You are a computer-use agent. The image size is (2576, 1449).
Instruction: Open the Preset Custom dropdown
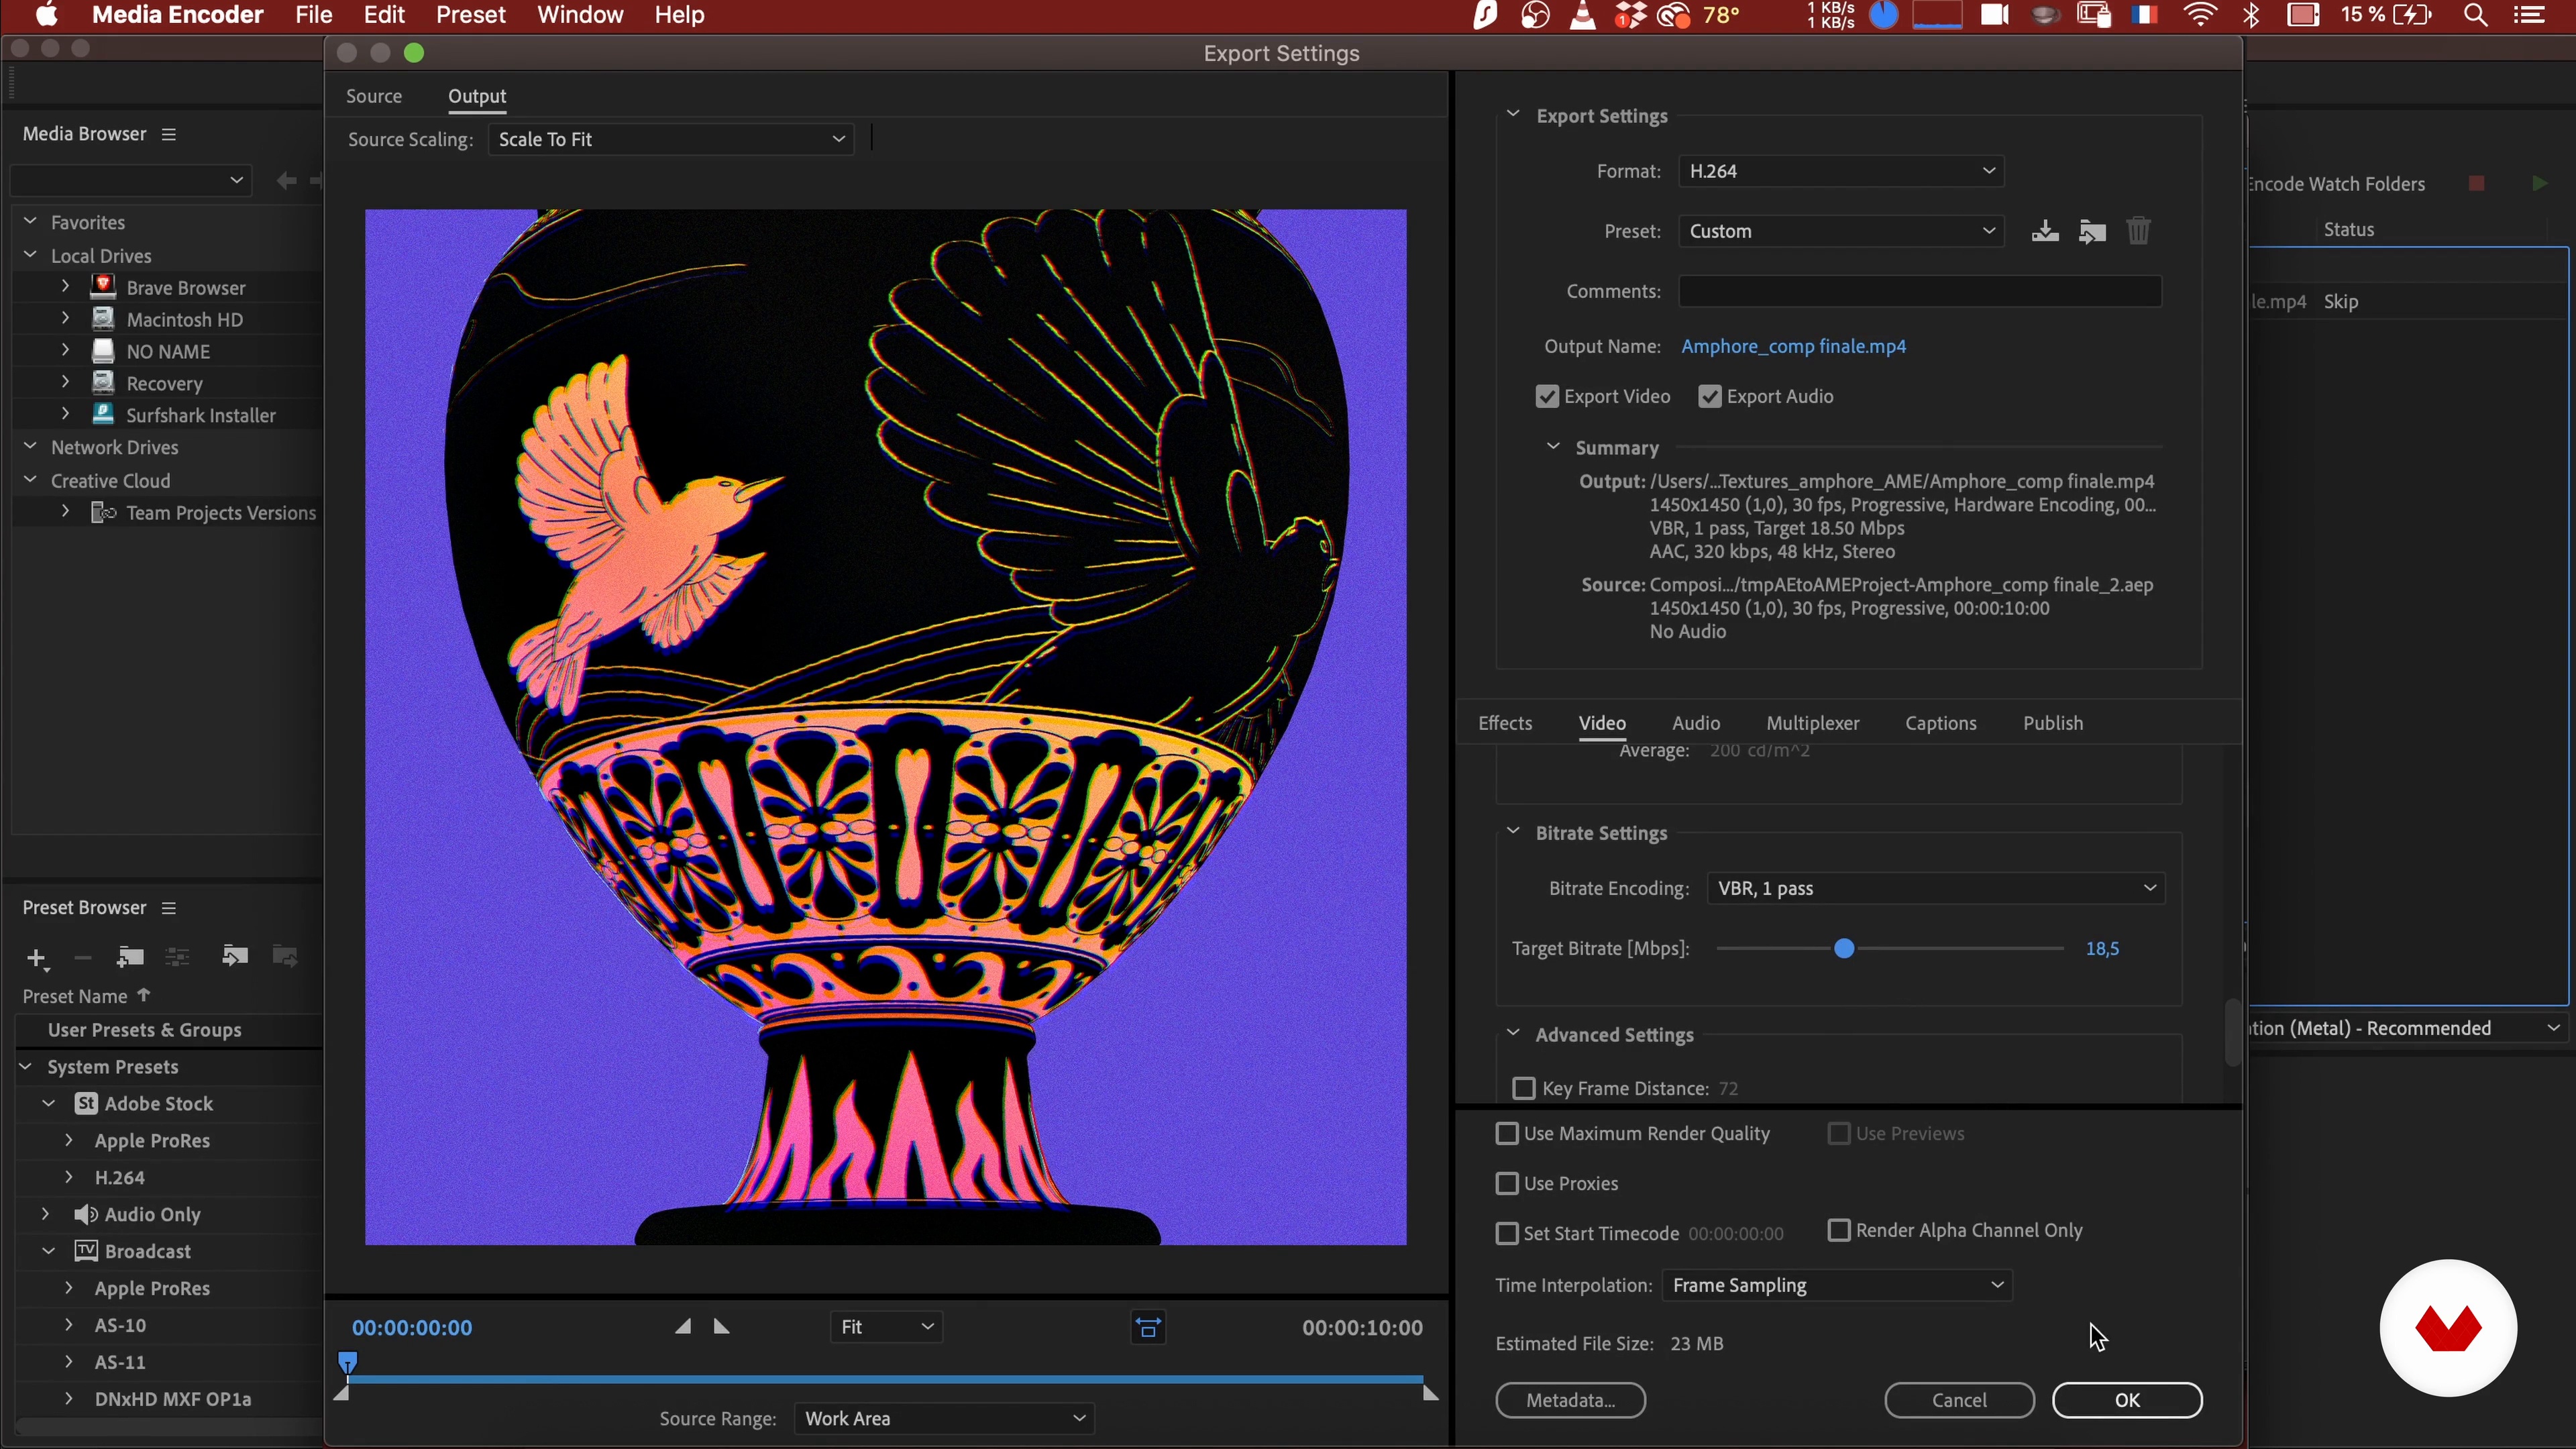tap(1841, 231)
